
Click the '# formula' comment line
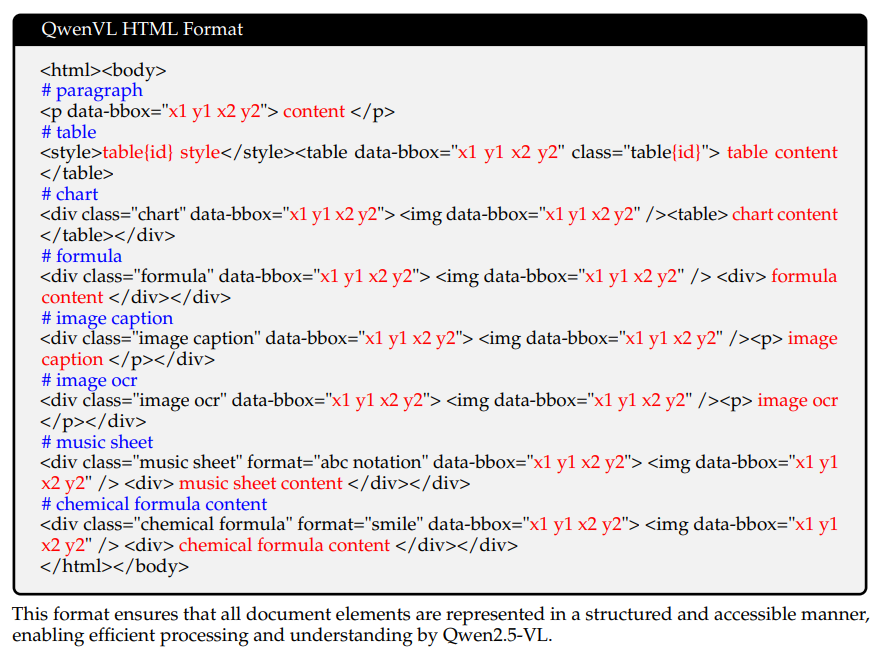[x=81, y=256]
